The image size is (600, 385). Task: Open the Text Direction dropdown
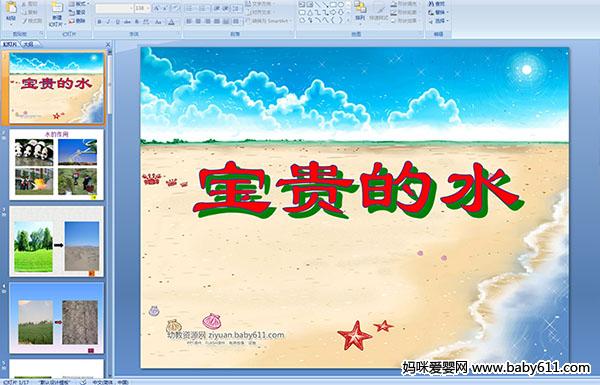pyautogui.click(x=261, y=4)
